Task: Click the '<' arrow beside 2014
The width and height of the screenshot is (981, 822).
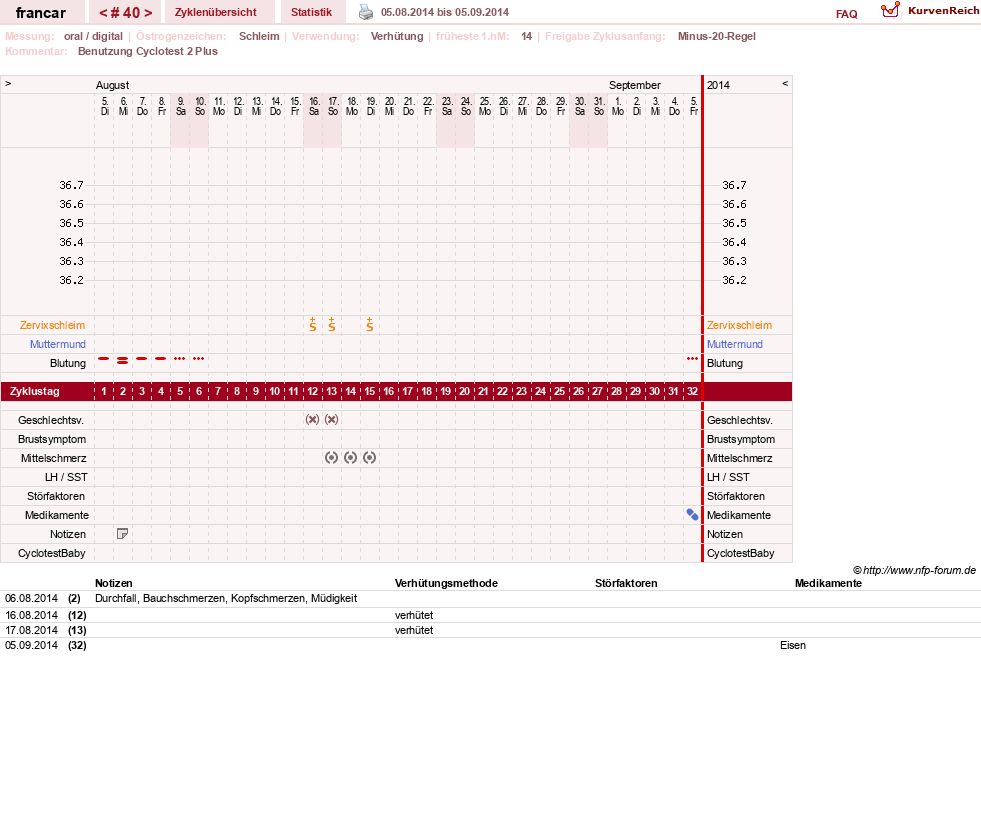Action: [x=785, y=83]
